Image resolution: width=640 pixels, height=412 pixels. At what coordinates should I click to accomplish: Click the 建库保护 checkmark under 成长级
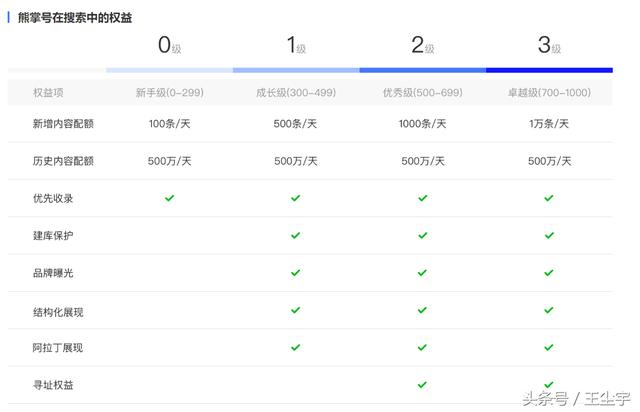[295, 235]
